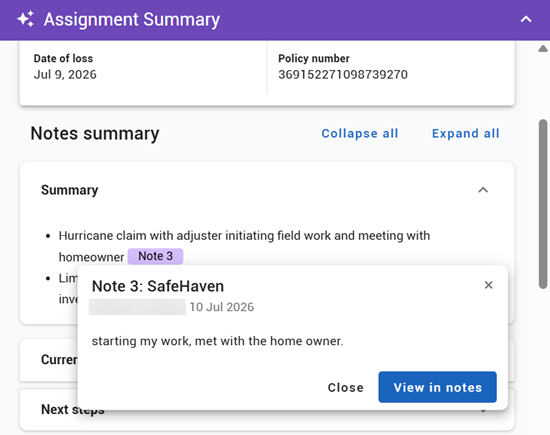Click View in notes button
Screen dimensions: 550x435
[x=437, y=387]
